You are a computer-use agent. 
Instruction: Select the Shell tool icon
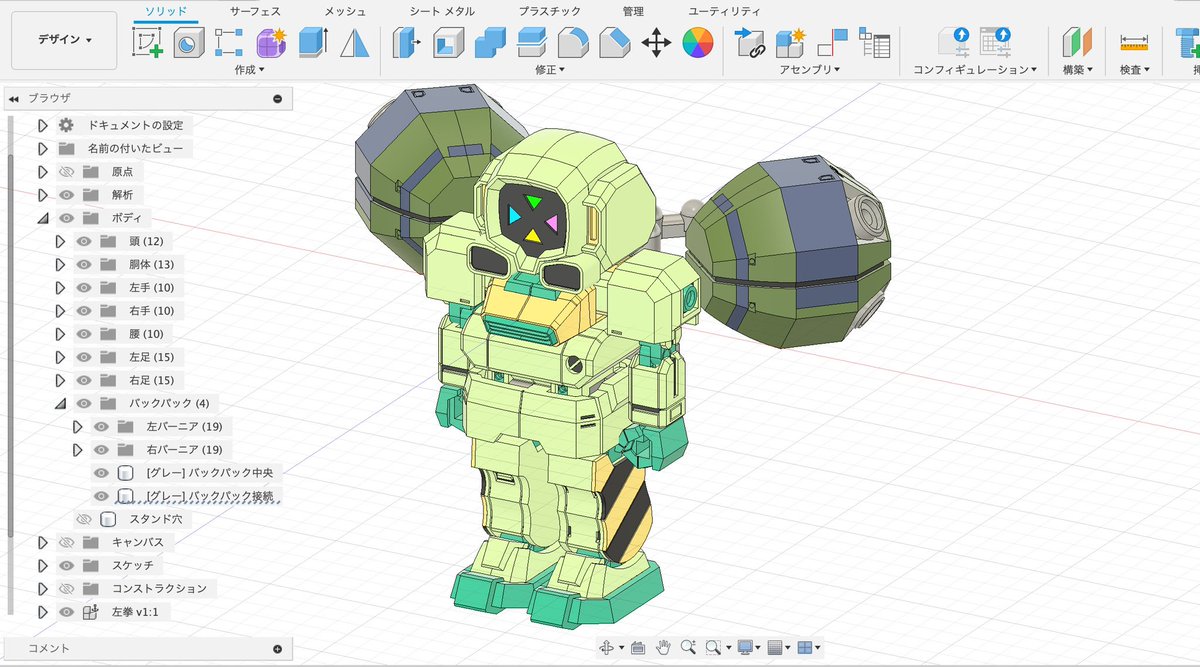[x=449, y=43]
